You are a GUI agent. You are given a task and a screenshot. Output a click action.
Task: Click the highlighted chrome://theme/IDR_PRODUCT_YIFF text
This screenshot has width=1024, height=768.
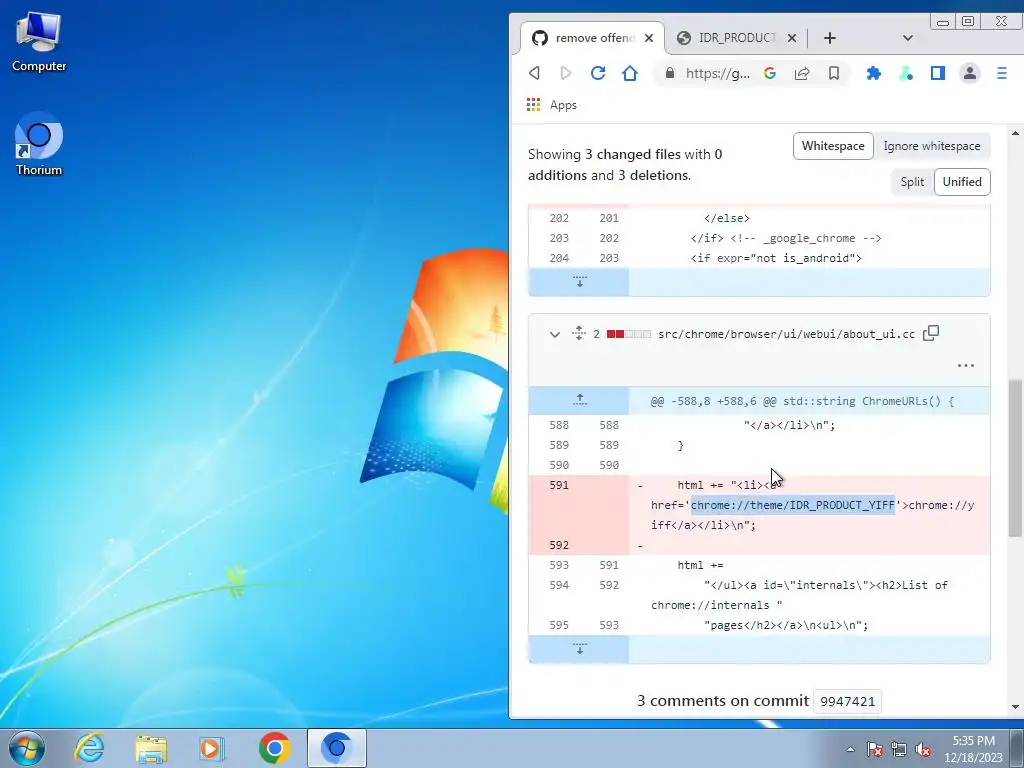(793, 505)
